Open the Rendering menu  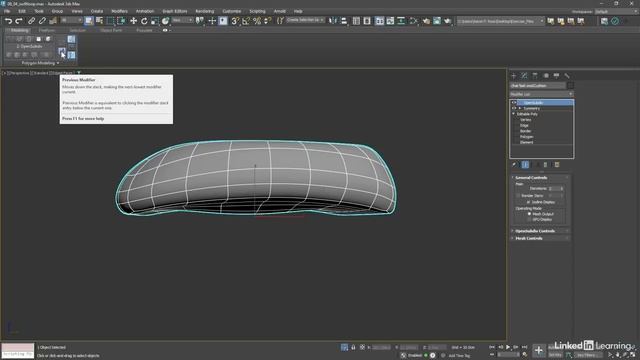tap(204, 11)
